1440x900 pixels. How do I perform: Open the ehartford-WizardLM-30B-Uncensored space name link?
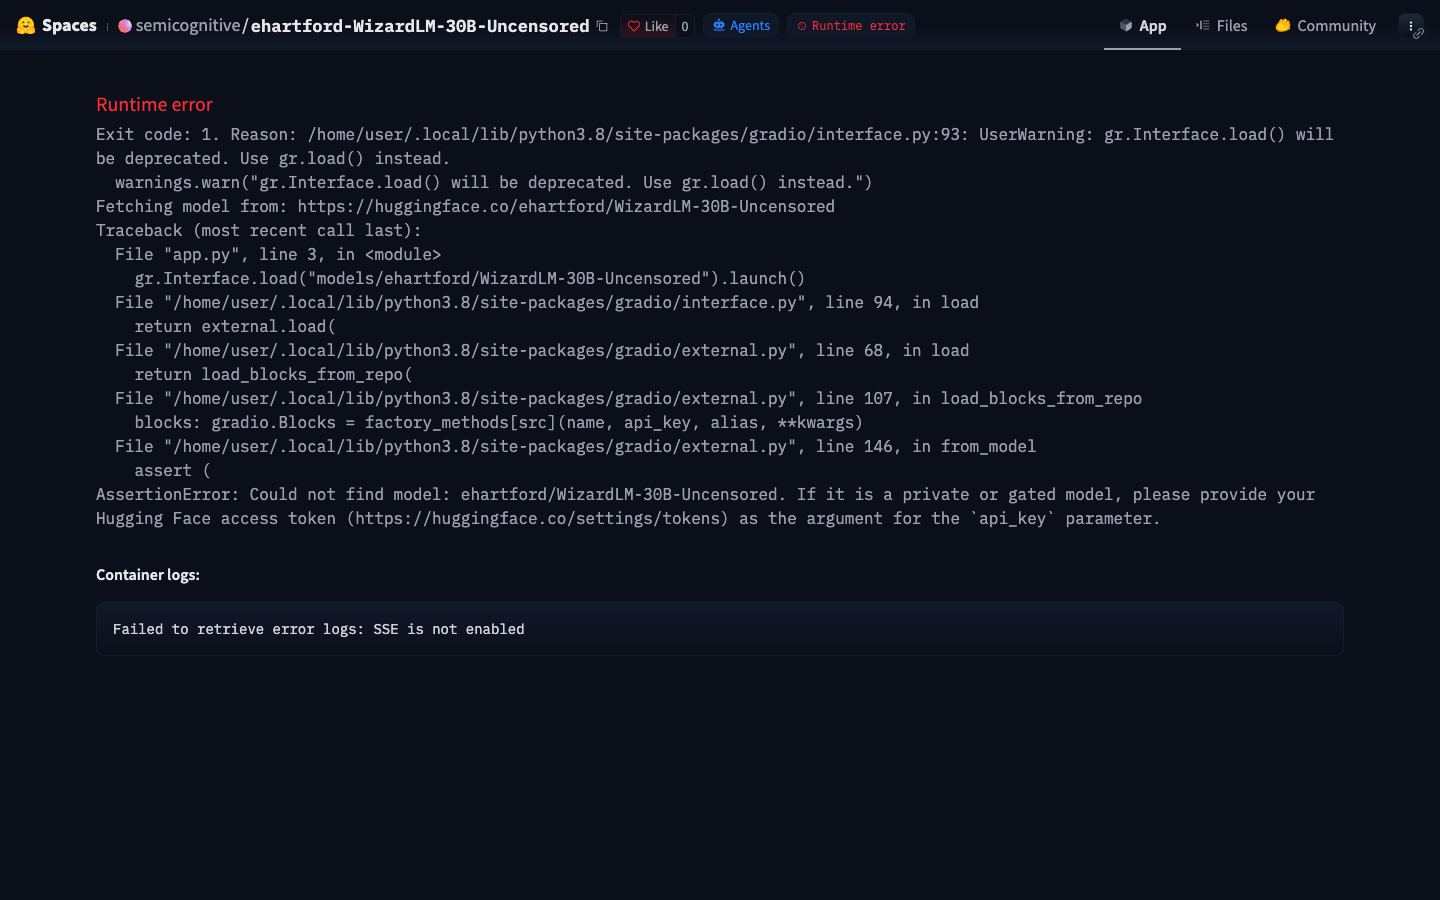pos(420,26)
